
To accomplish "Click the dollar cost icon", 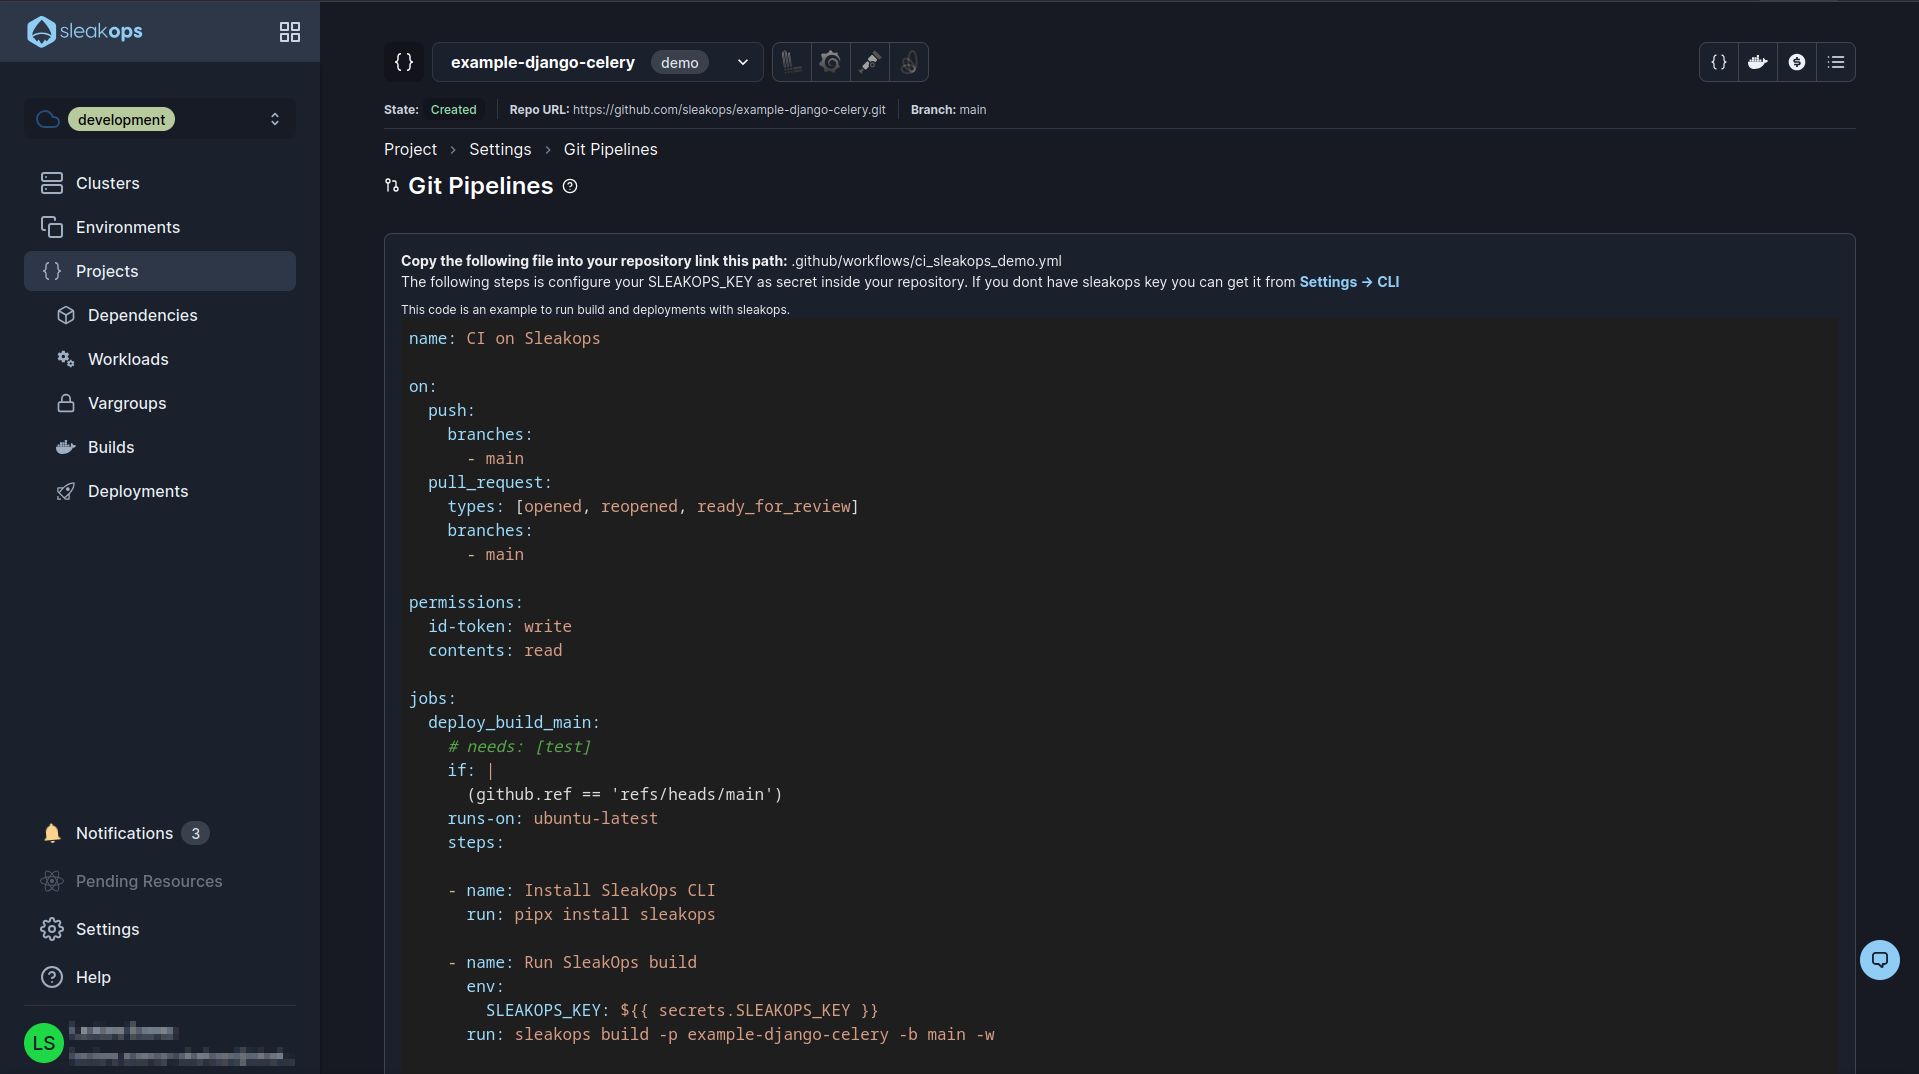I will tap(1797, 62).
